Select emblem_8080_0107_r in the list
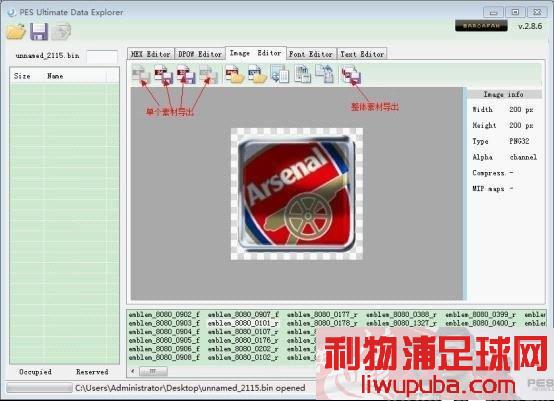Viewport: 554px width, 401px height. tap(243, 332)
